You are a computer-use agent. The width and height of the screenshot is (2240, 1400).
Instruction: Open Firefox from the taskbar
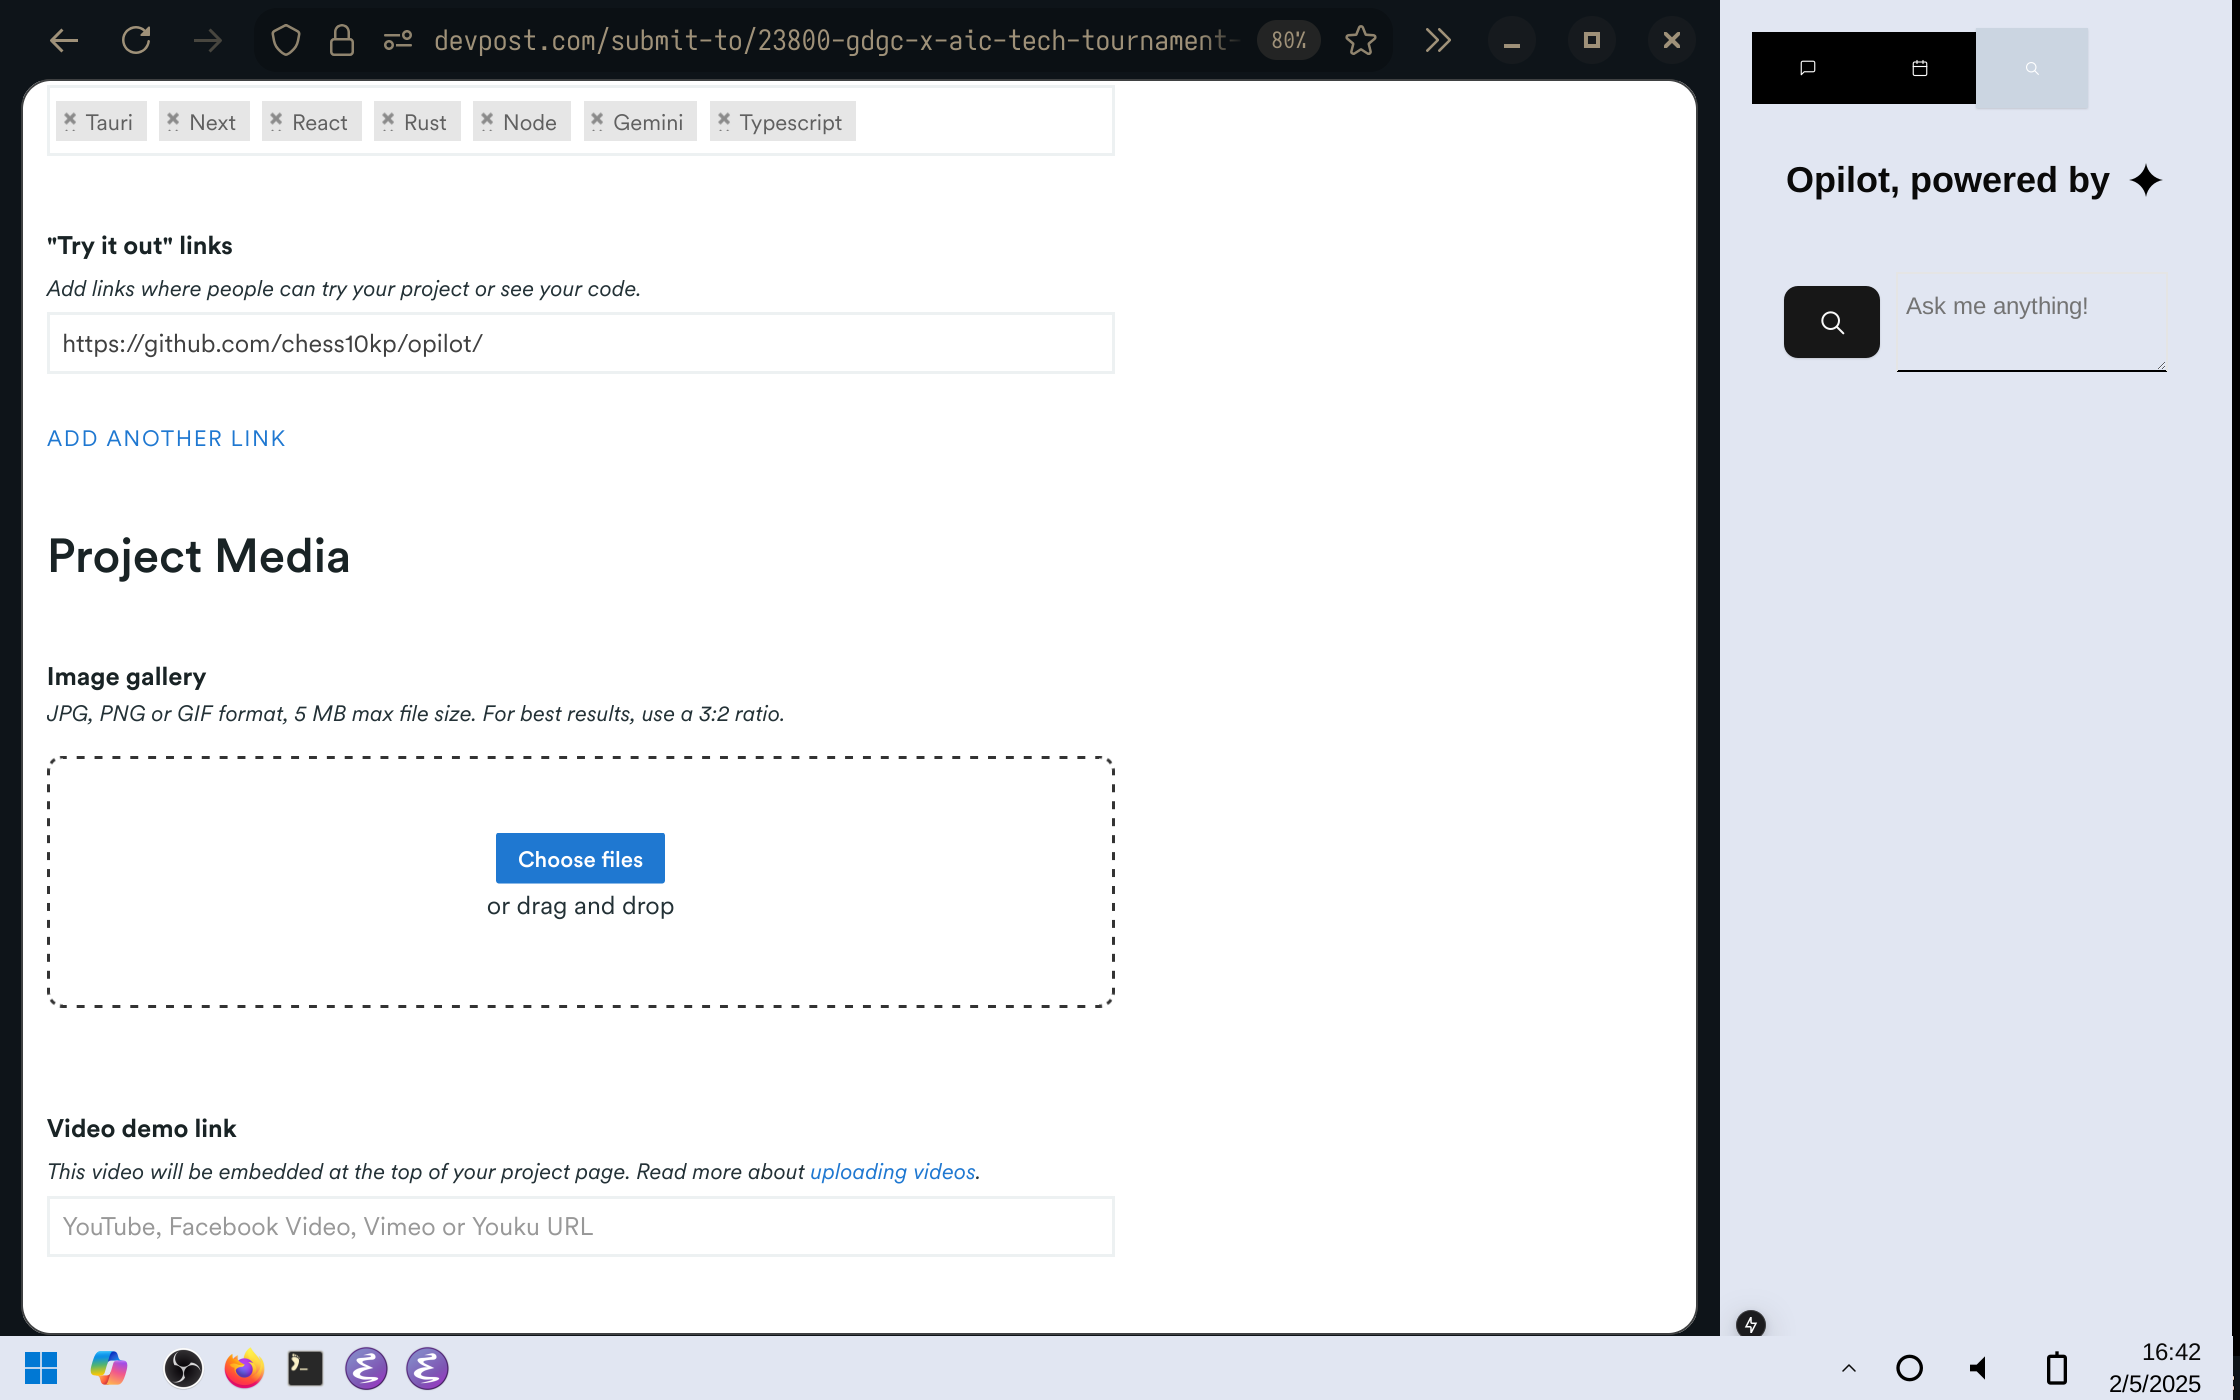coord(244,1368)
